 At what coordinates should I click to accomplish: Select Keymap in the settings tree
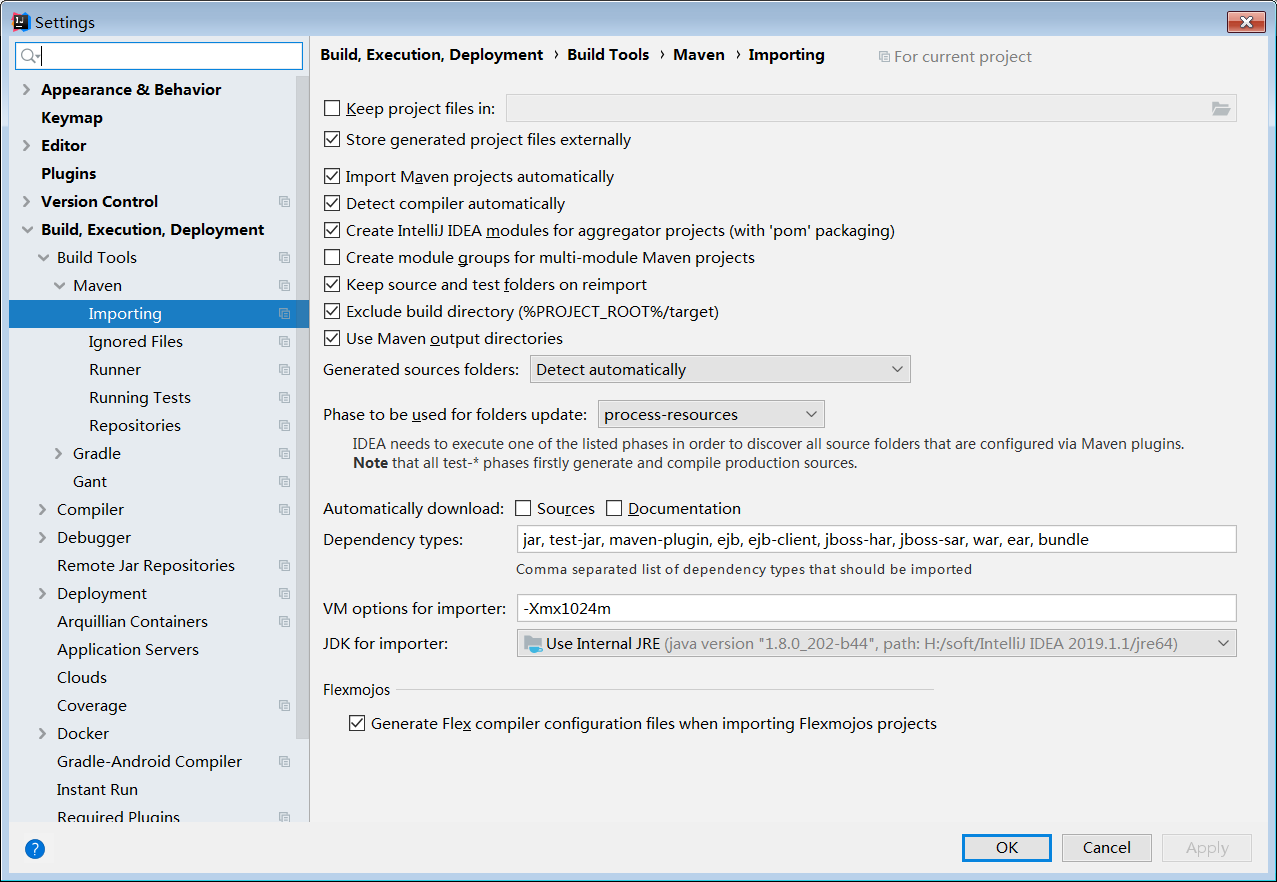point(72,118)
